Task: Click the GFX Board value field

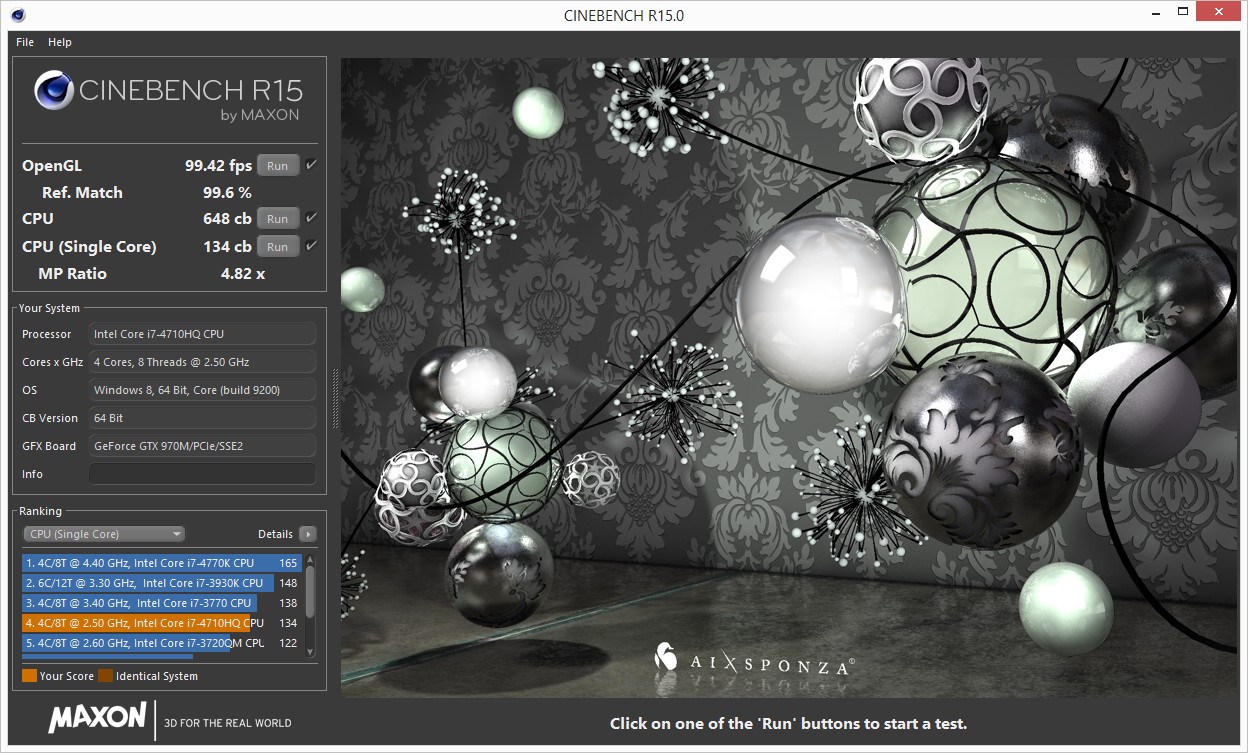Action: pos(202,446)
